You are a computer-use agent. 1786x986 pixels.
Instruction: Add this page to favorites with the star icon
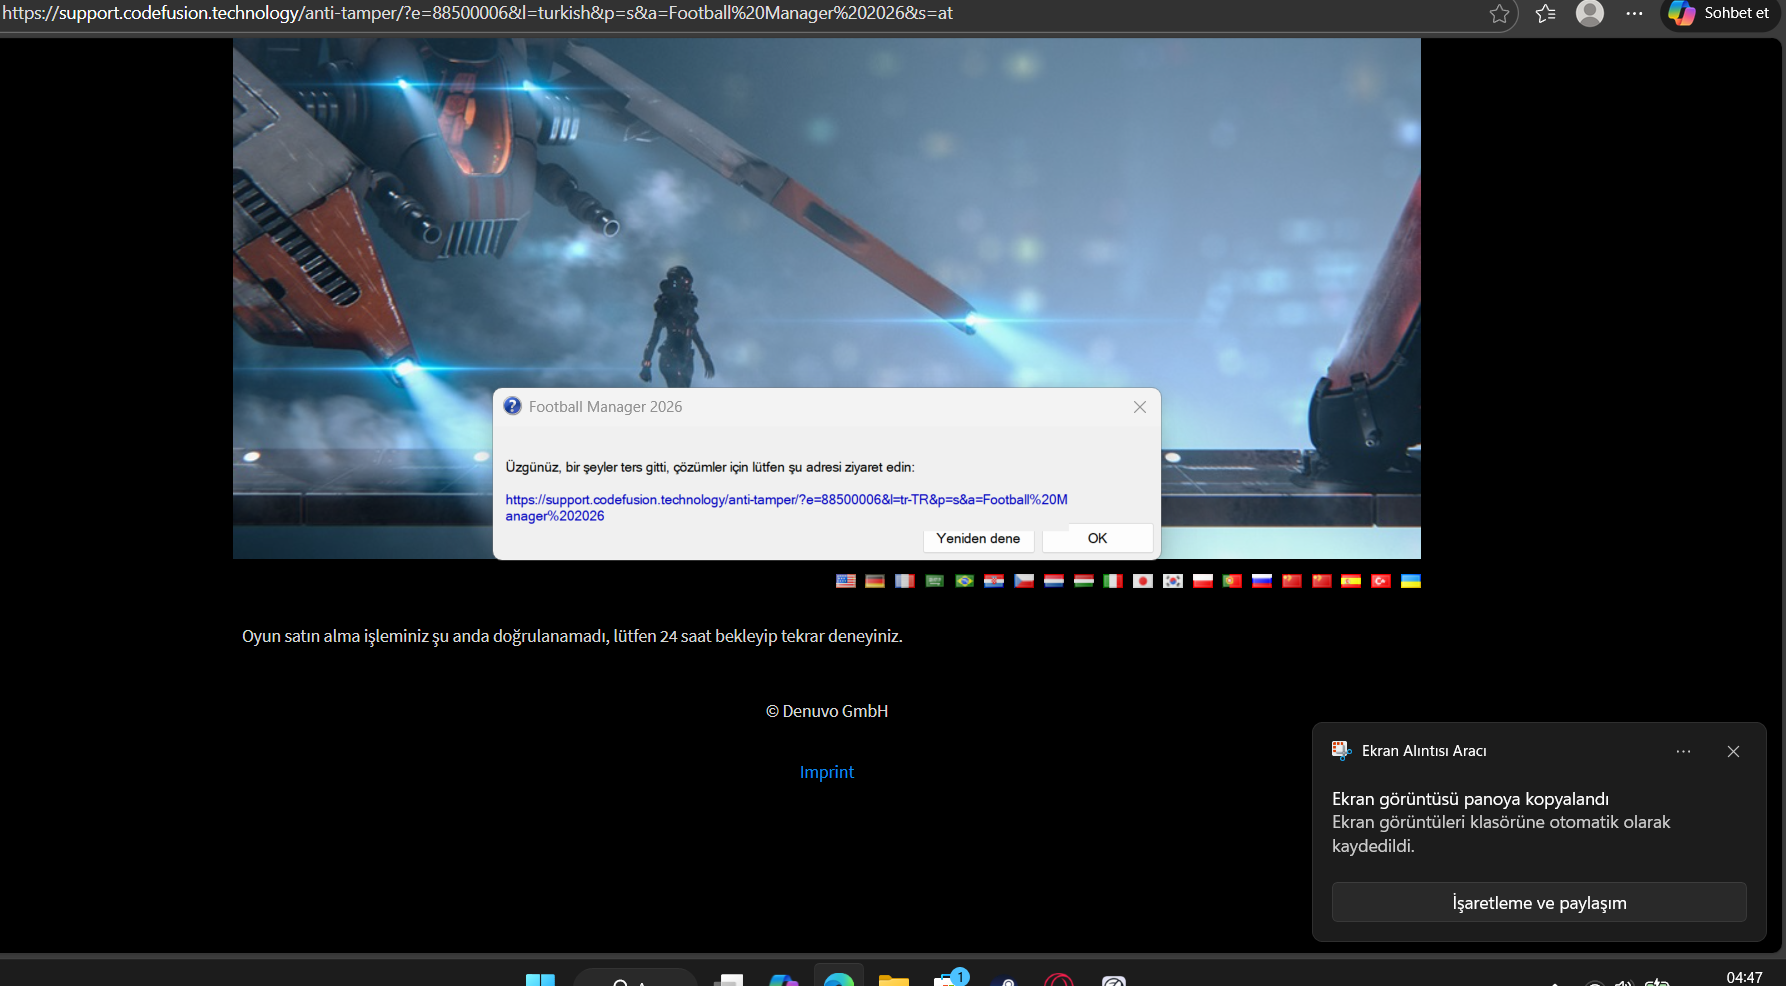coord(1499,14)
